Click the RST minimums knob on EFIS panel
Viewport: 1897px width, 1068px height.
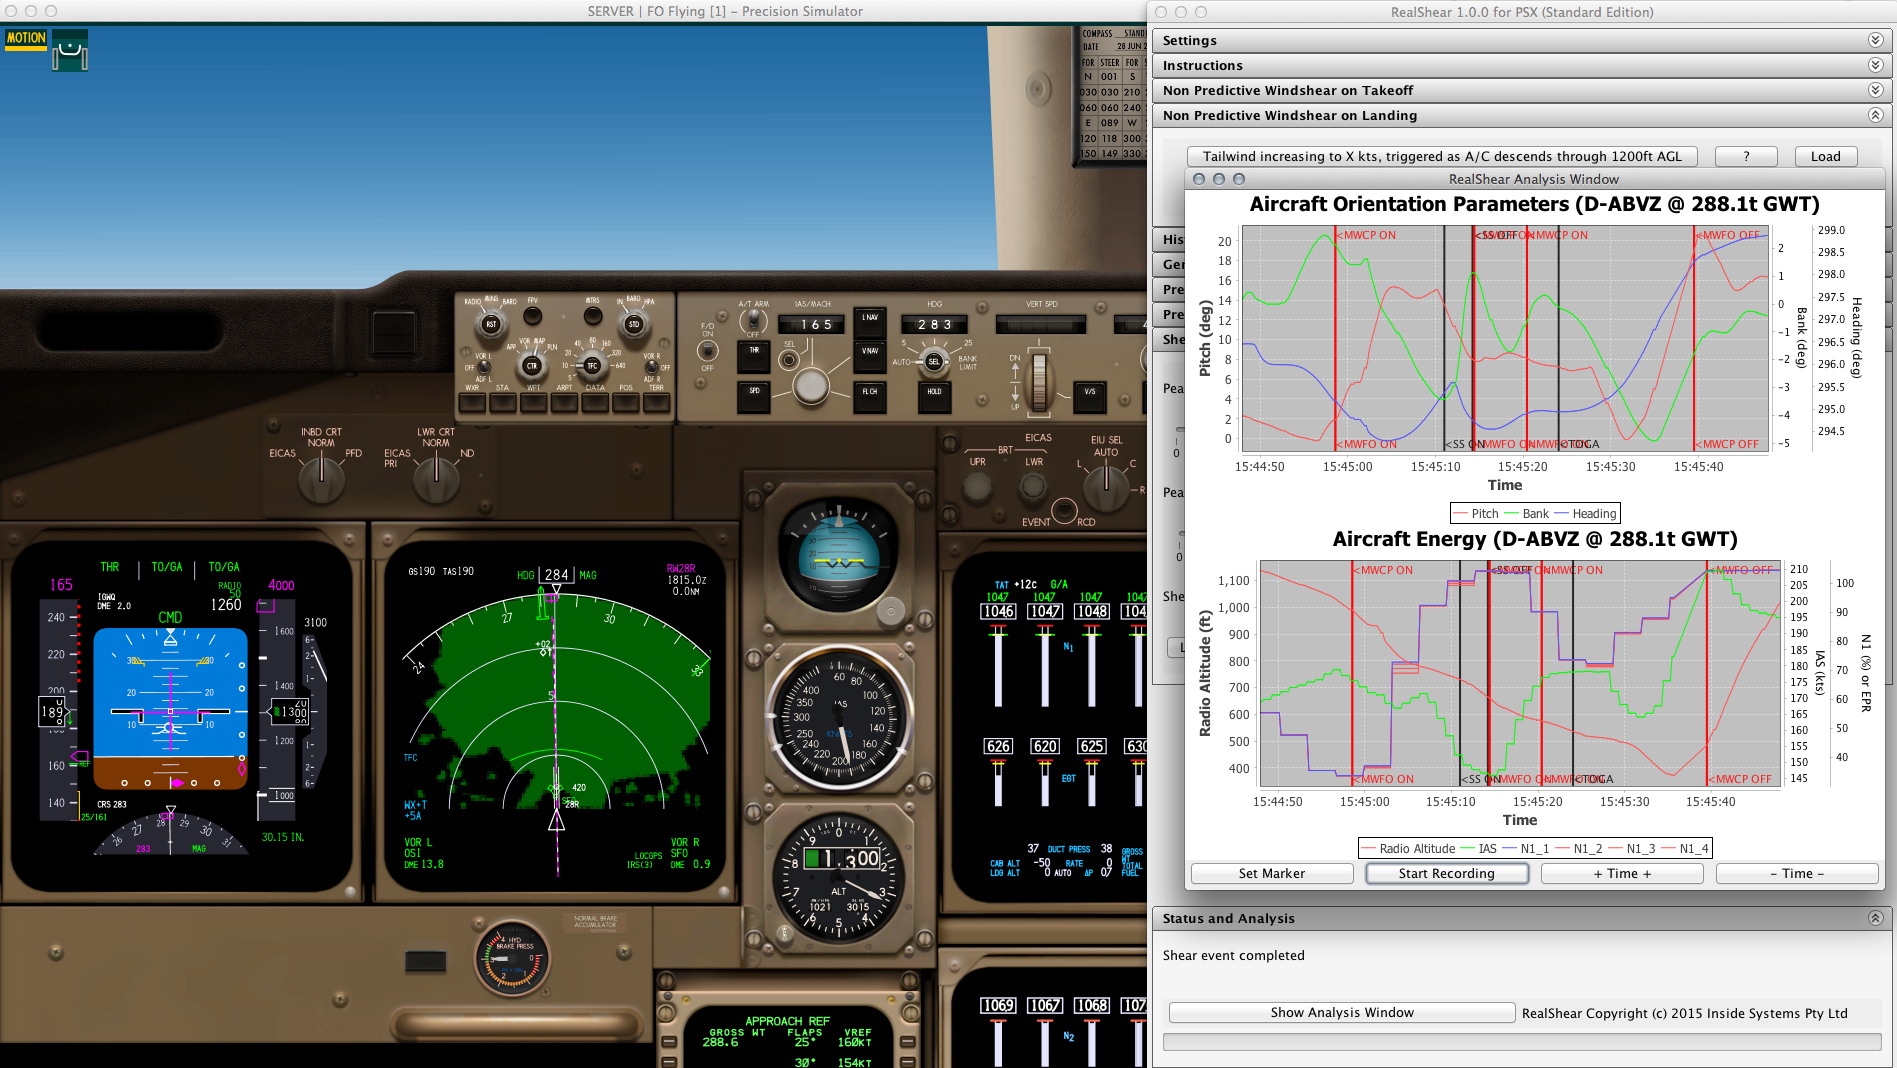click(x=491, y=324)
